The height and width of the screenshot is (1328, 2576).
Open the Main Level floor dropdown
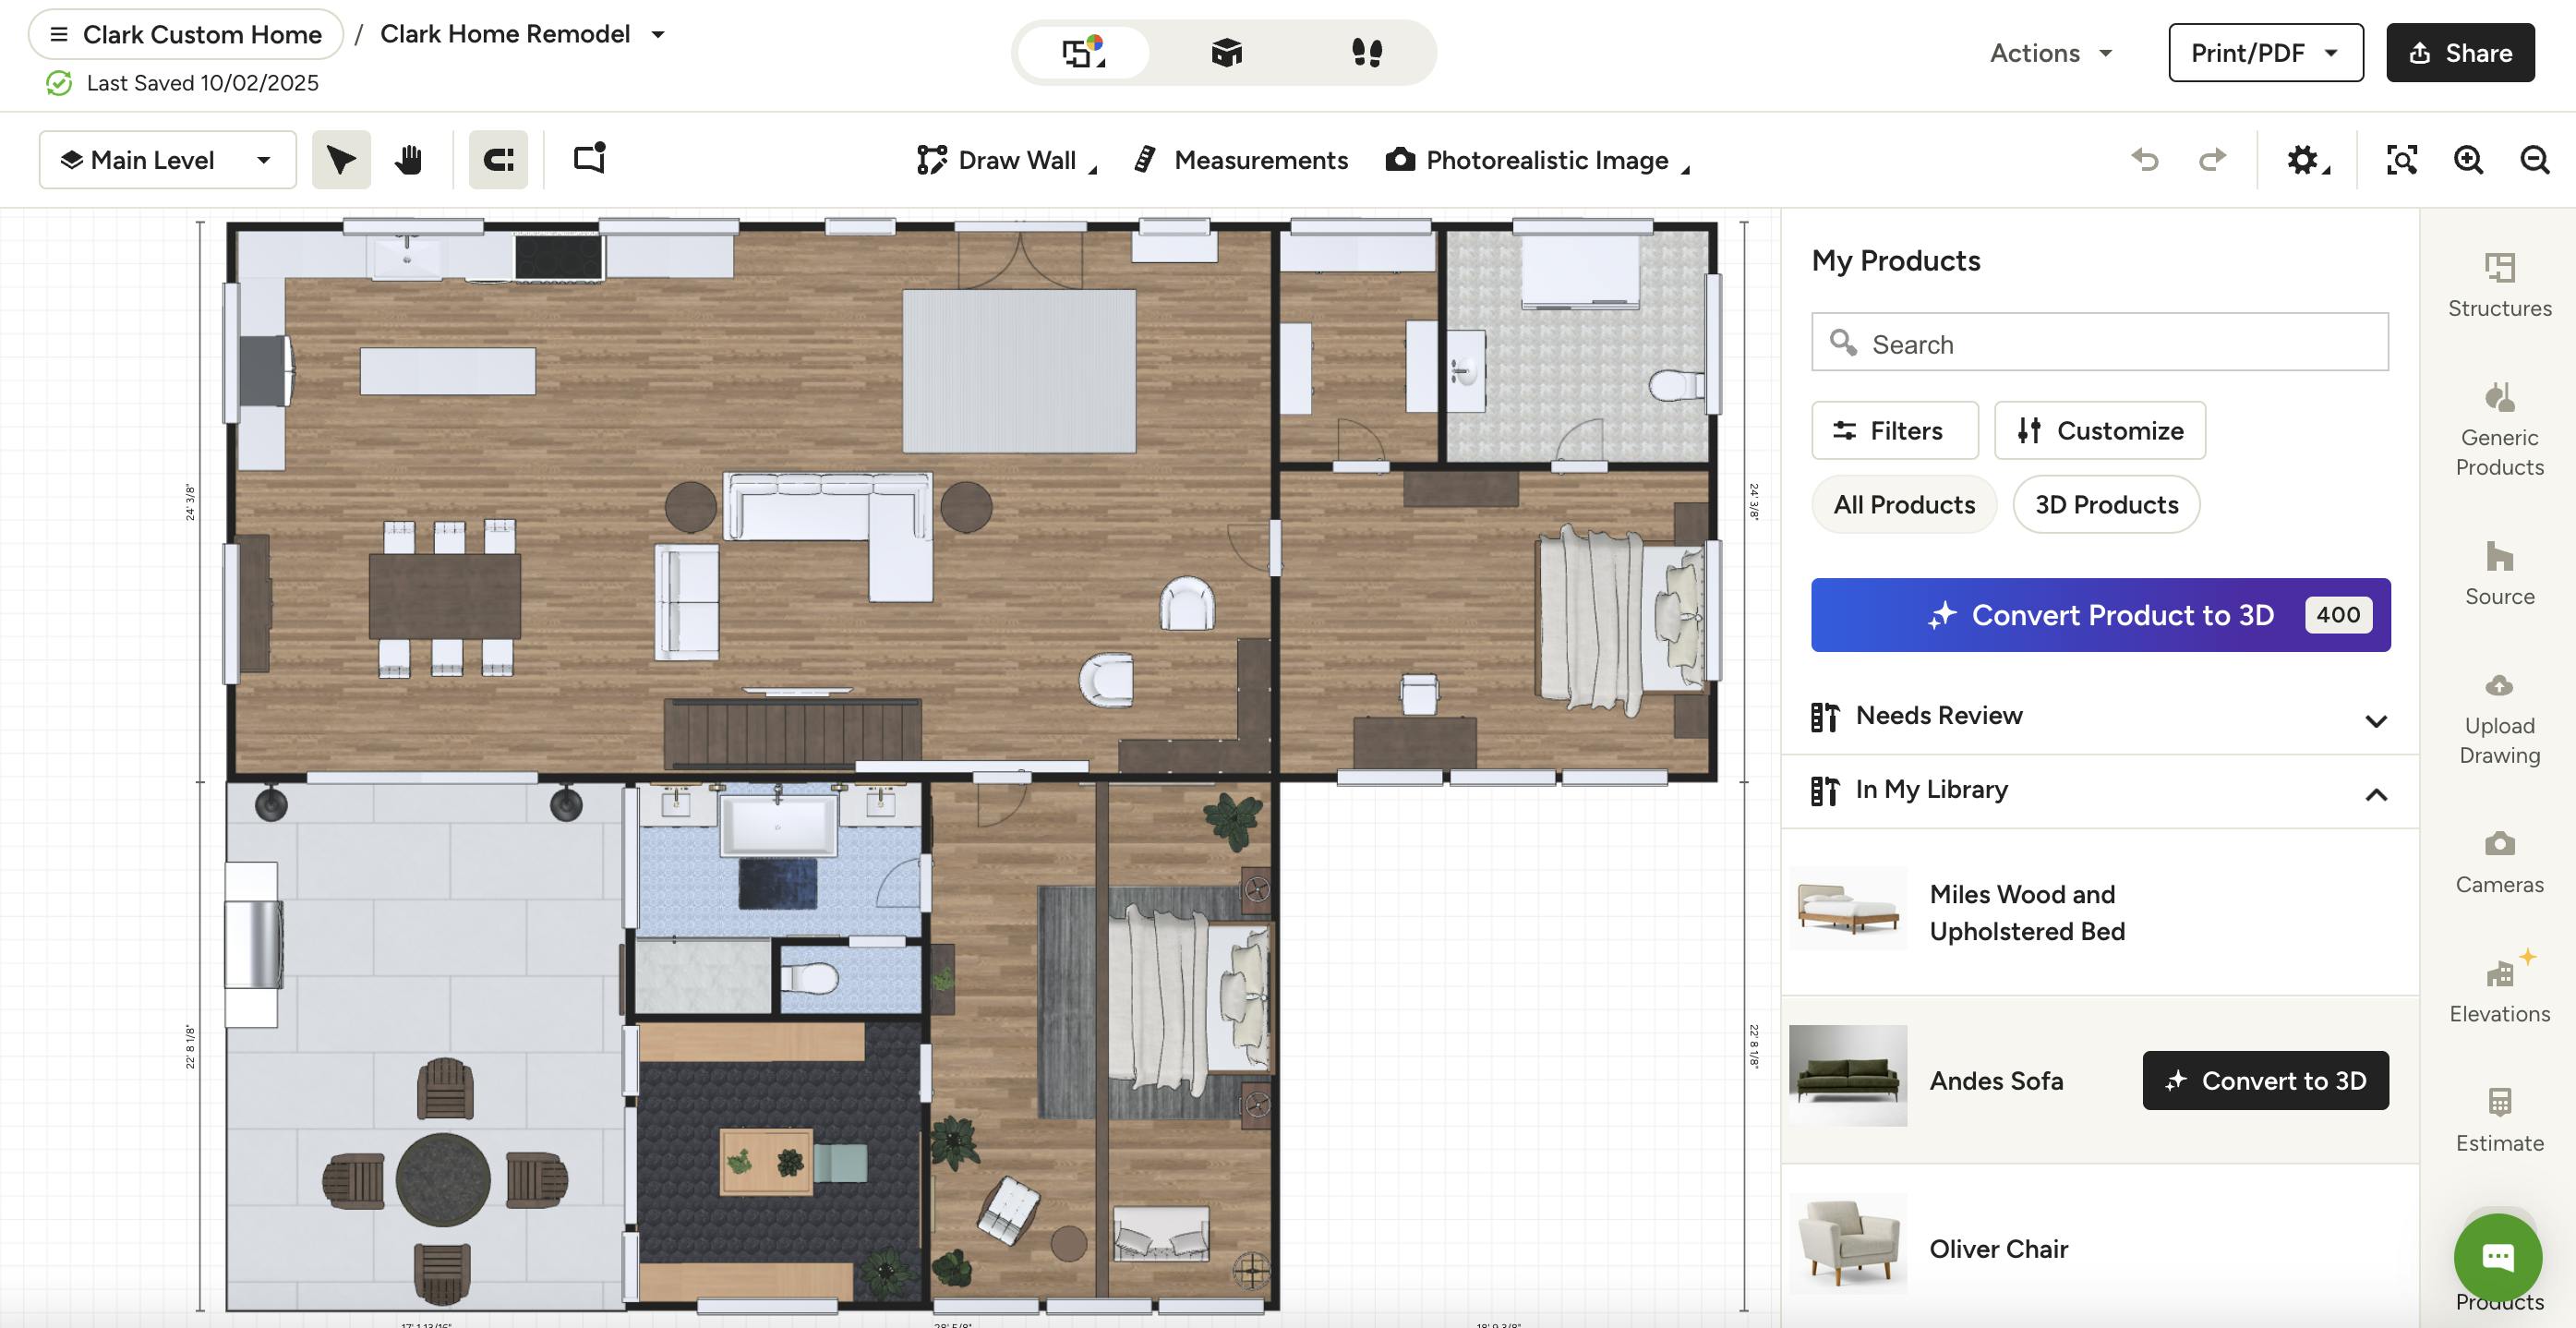(x=167, y=160)
